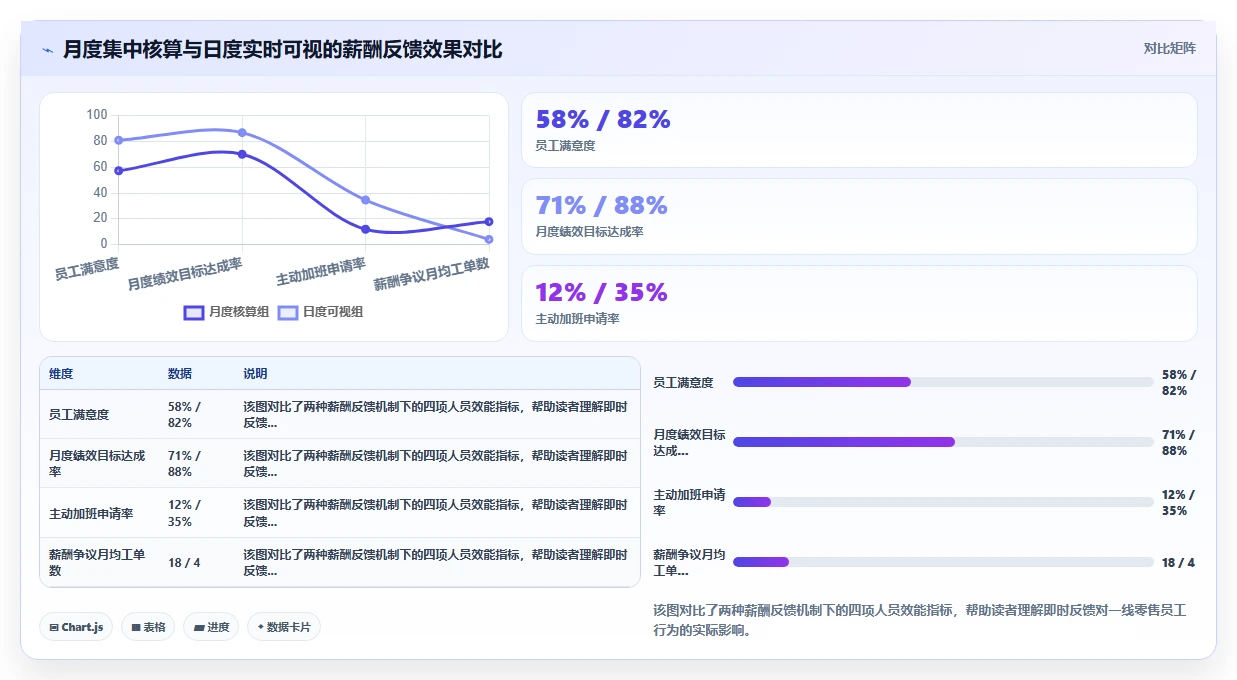Click the 月度绩效目标达成 progress bar
The height and width of the screenshot is (680, 1237).
click(x=943, y=442)
